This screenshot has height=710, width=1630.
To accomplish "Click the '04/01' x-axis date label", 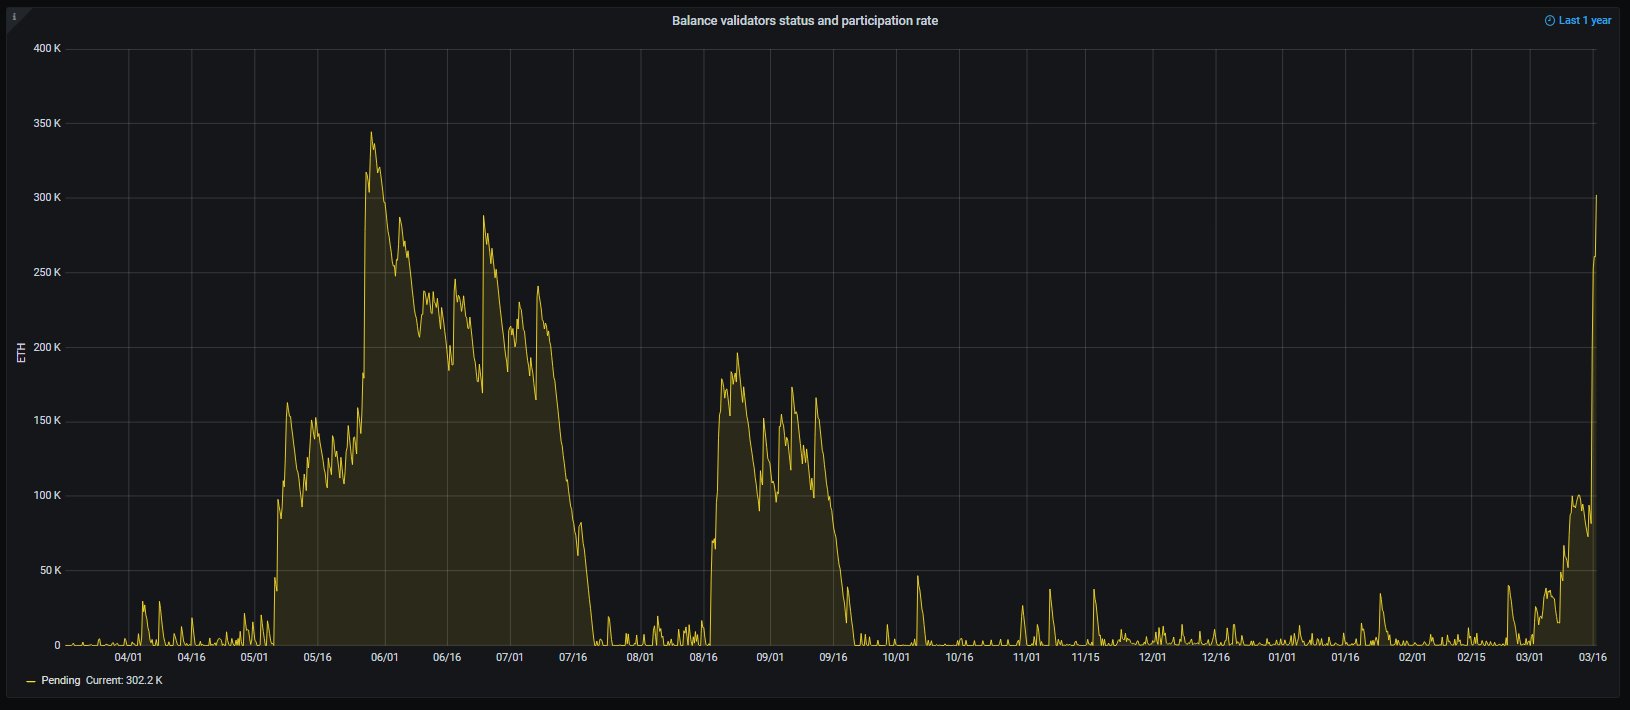I will [x=128, y=658].
